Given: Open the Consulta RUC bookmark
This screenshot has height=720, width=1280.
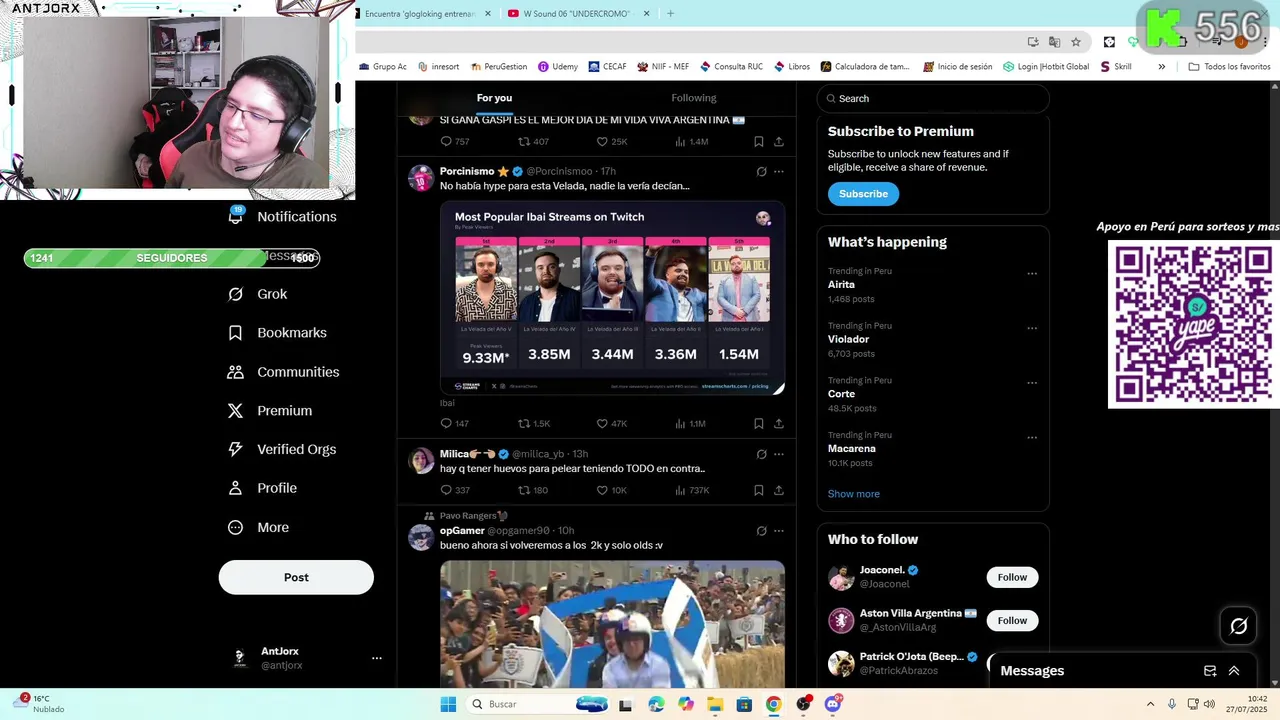Looking at the screenshot, I should [x=731, y=67].
